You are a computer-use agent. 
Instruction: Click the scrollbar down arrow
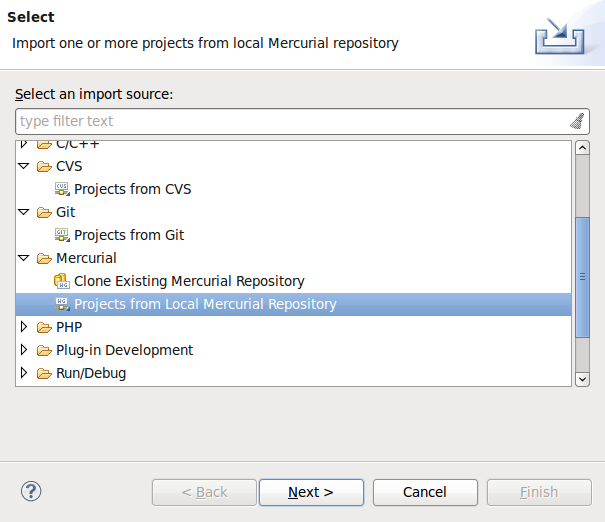tap(582, 379)
